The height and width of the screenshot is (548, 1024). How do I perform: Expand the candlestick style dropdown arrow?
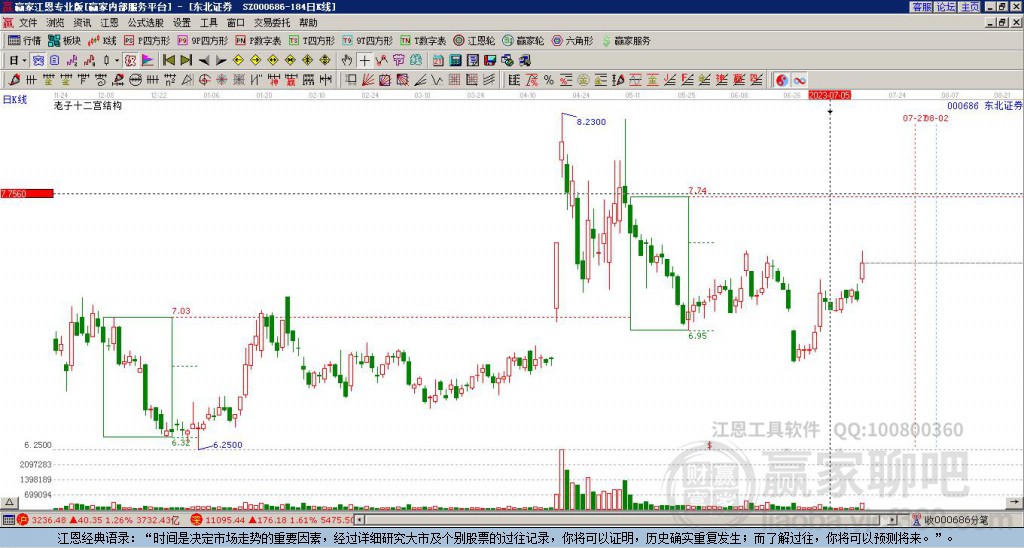click(x=117, y=61)
